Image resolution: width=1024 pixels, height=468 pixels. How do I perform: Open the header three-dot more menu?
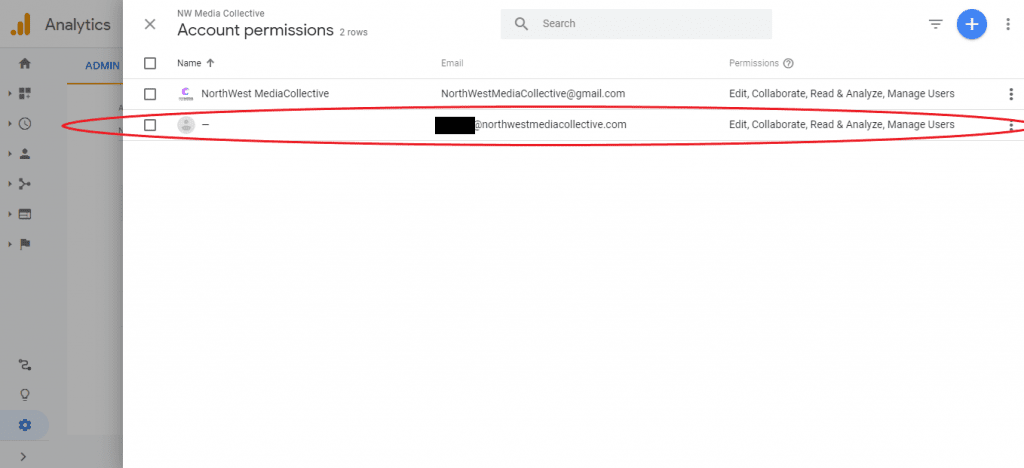pos(1008,24)
